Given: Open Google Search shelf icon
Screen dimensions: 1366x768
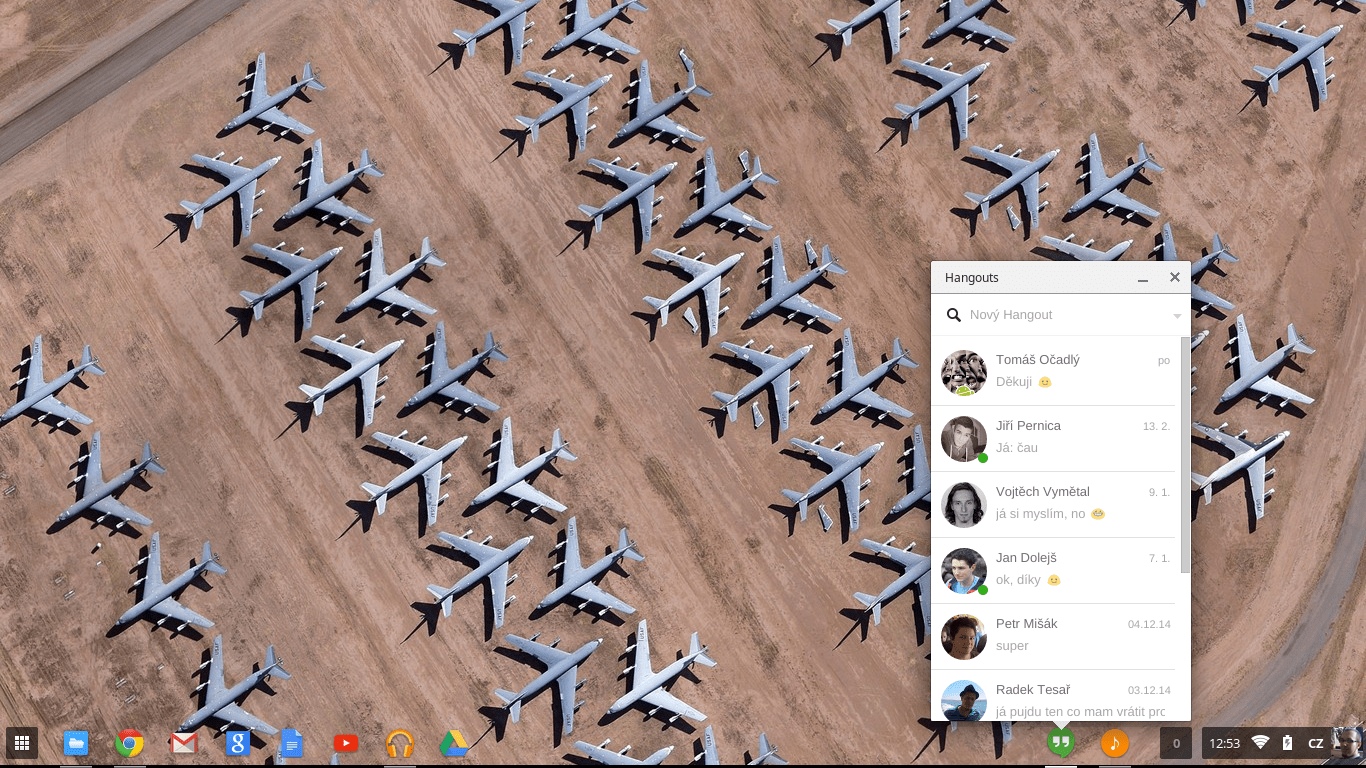Looking at the screenshot, I should [237, 743].
